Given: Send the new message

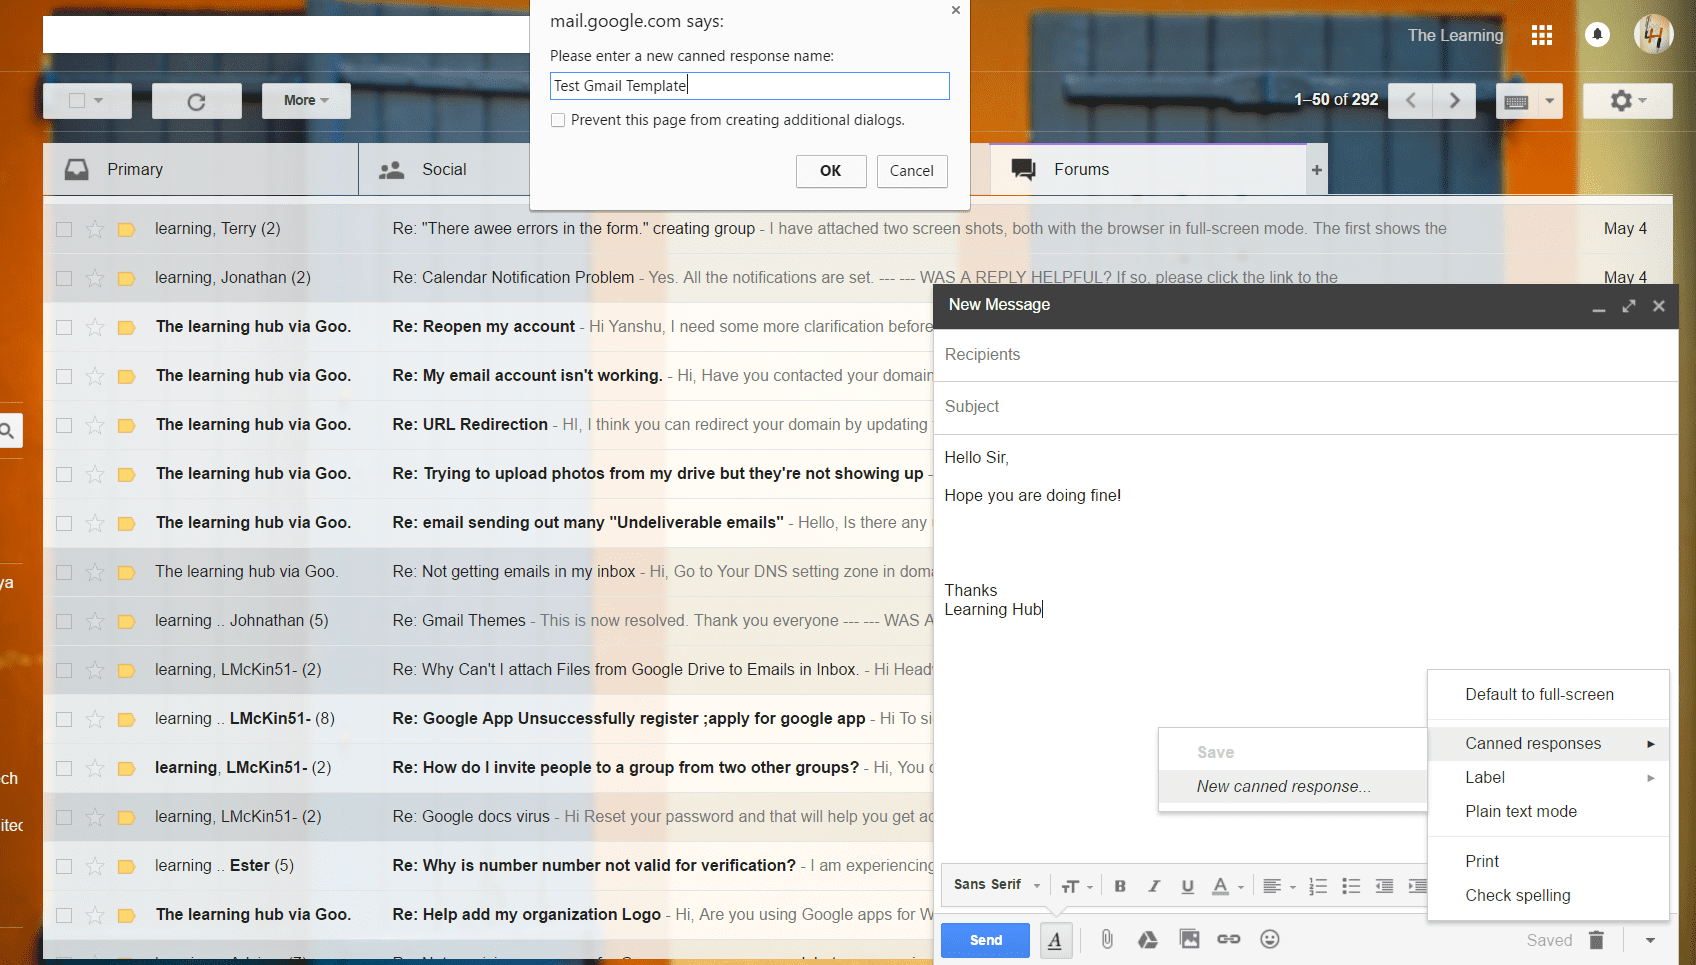Looking at the screenshot, I should point(985,940).
